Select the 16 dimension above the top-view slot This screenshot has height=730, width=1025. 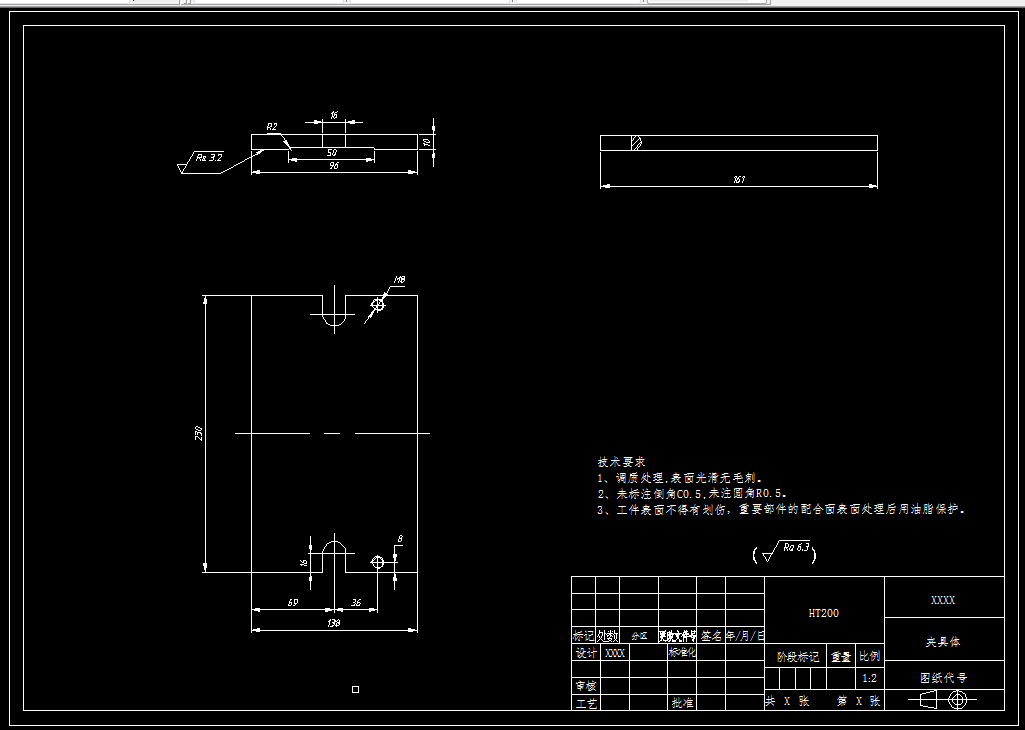click(333, 115)
